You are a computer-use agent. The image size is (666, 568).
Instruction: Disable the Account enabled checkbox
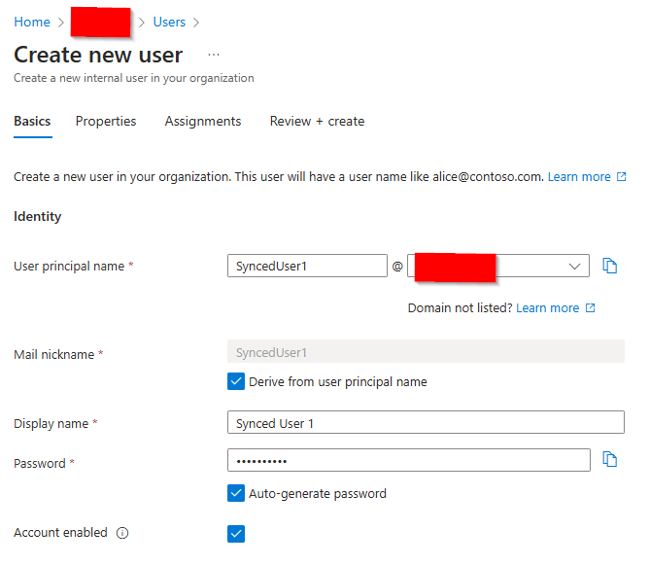(x=236, y=533)
